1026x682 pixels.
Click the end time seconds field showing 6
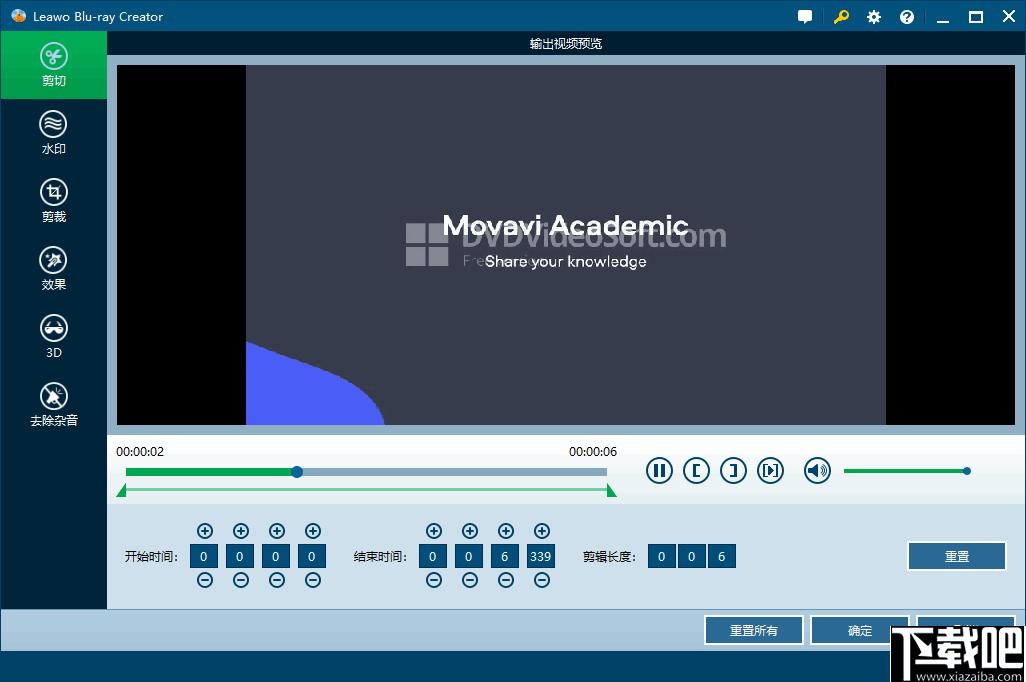tap(505, 556)
